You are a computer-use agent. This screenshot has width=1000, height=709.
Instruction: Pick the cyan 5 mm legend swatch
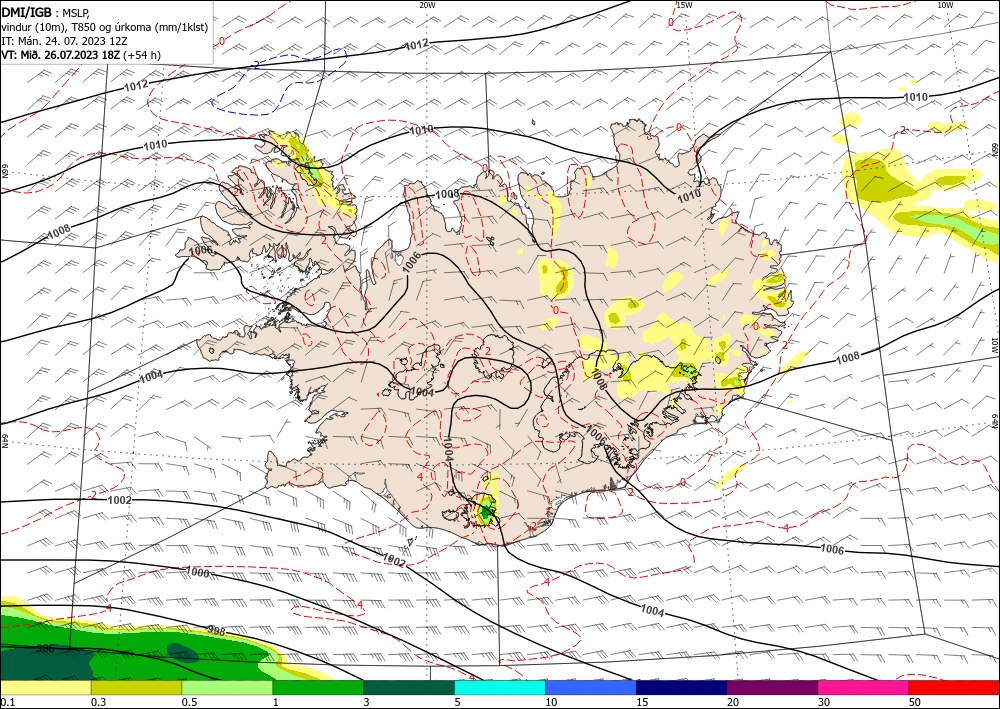click(500, 688)
